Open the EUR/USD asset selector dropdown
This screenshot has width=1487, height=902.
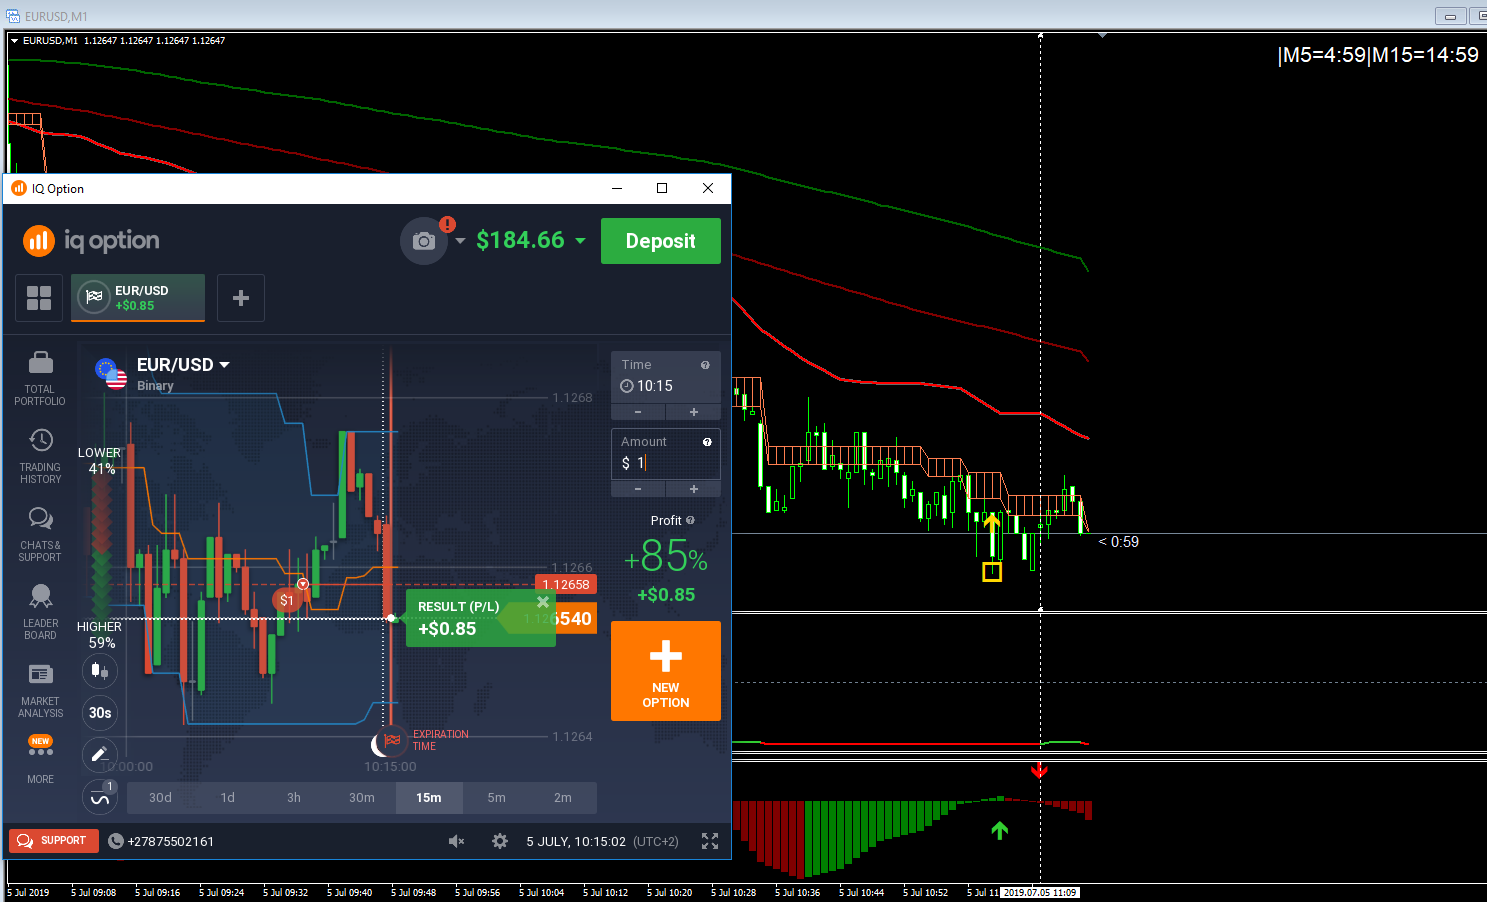[183, 365]
